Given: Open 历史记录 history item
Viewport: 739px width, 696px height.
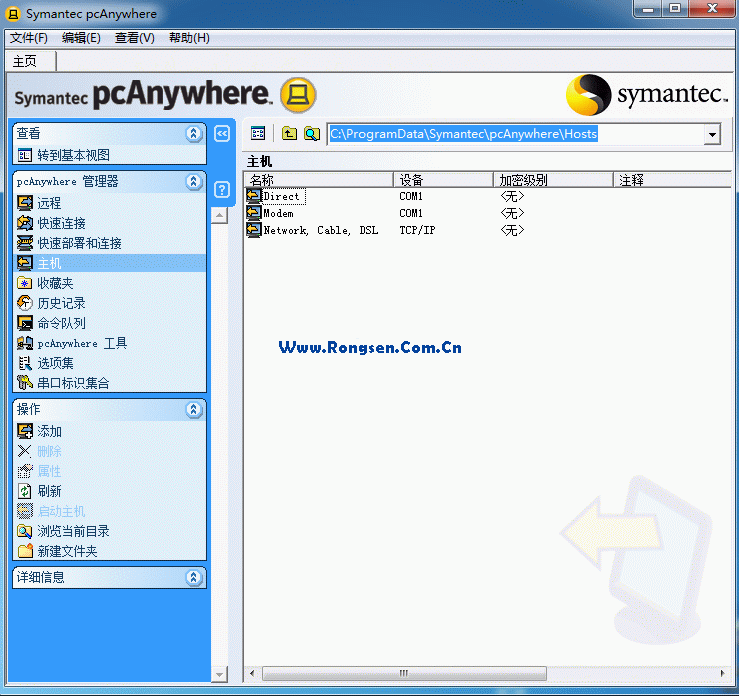Looking at the screenshot, I should point(61,303).
